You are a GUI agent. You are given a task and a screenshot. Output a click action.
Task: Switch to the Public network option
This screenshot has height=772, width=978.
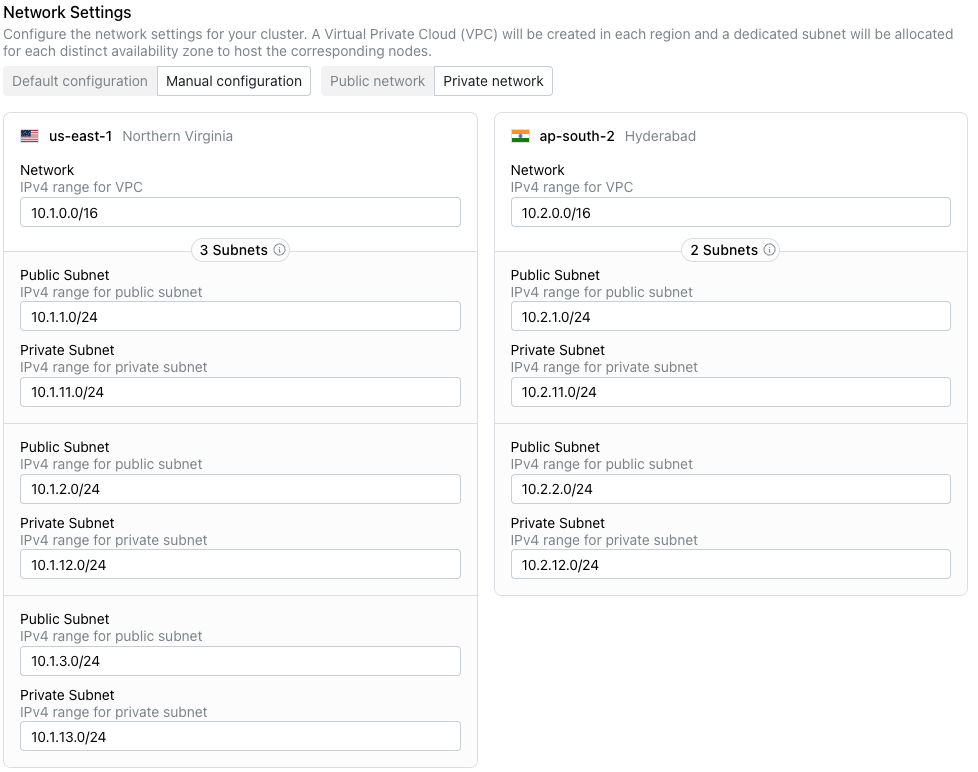coord(377,81)
